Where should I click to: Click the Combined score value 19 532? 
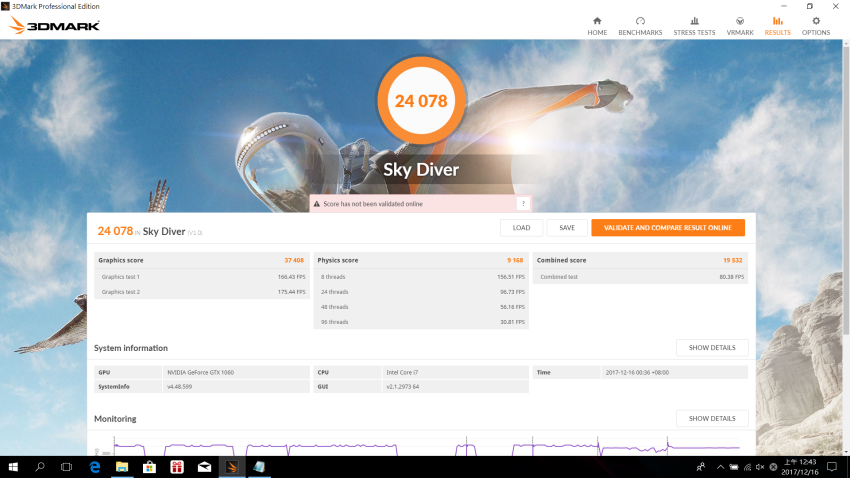click(732, 260)
